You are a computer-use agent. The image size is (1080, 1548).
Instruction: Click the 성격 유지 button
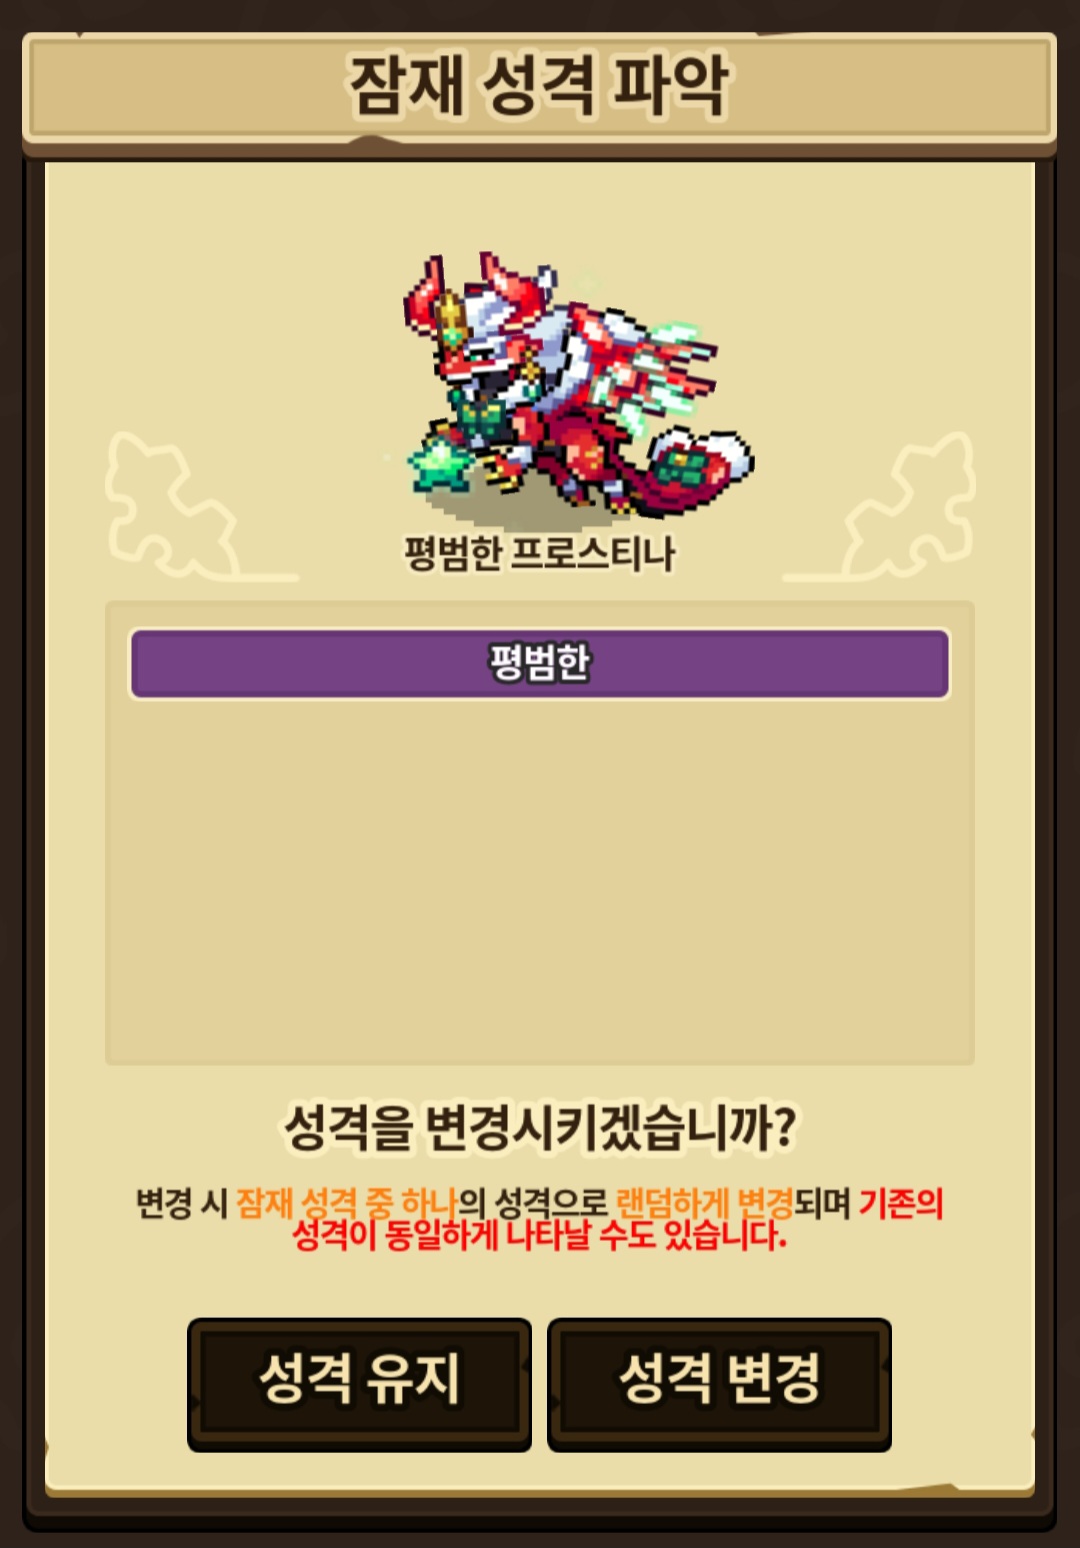pos(359,1383)
